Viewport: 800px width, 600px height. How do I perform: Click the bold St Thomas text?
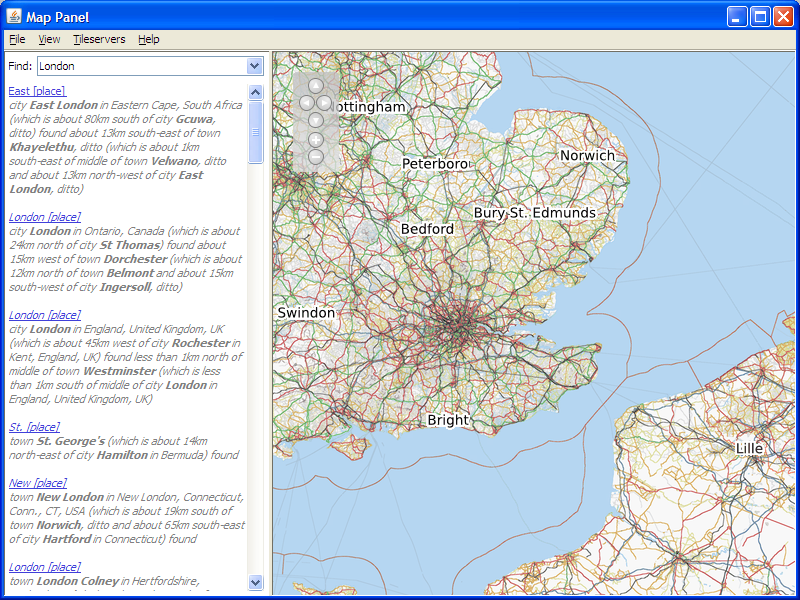point(130,245)
